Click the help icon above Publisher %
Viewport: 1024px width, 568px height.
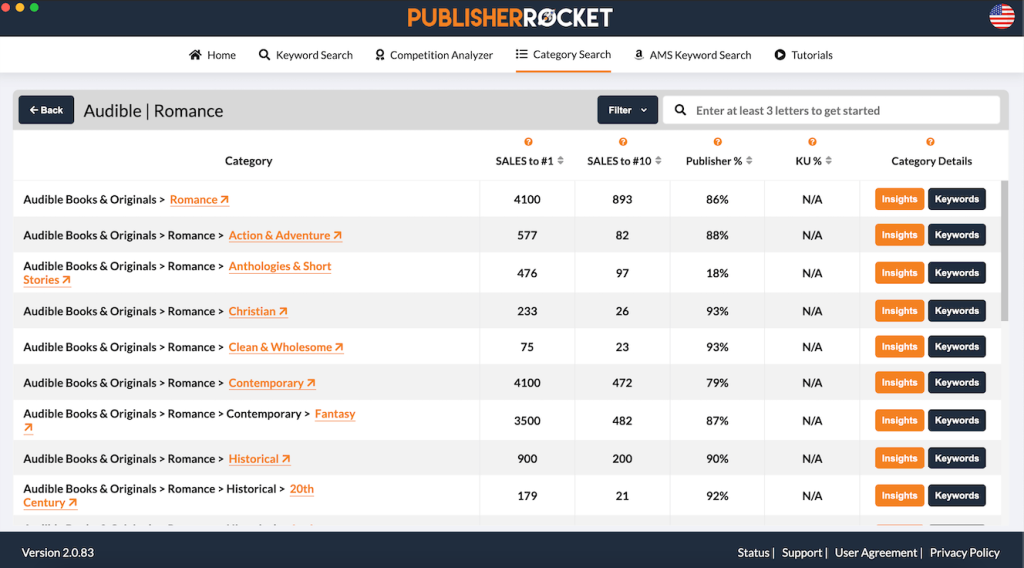(x=718, y=142)
